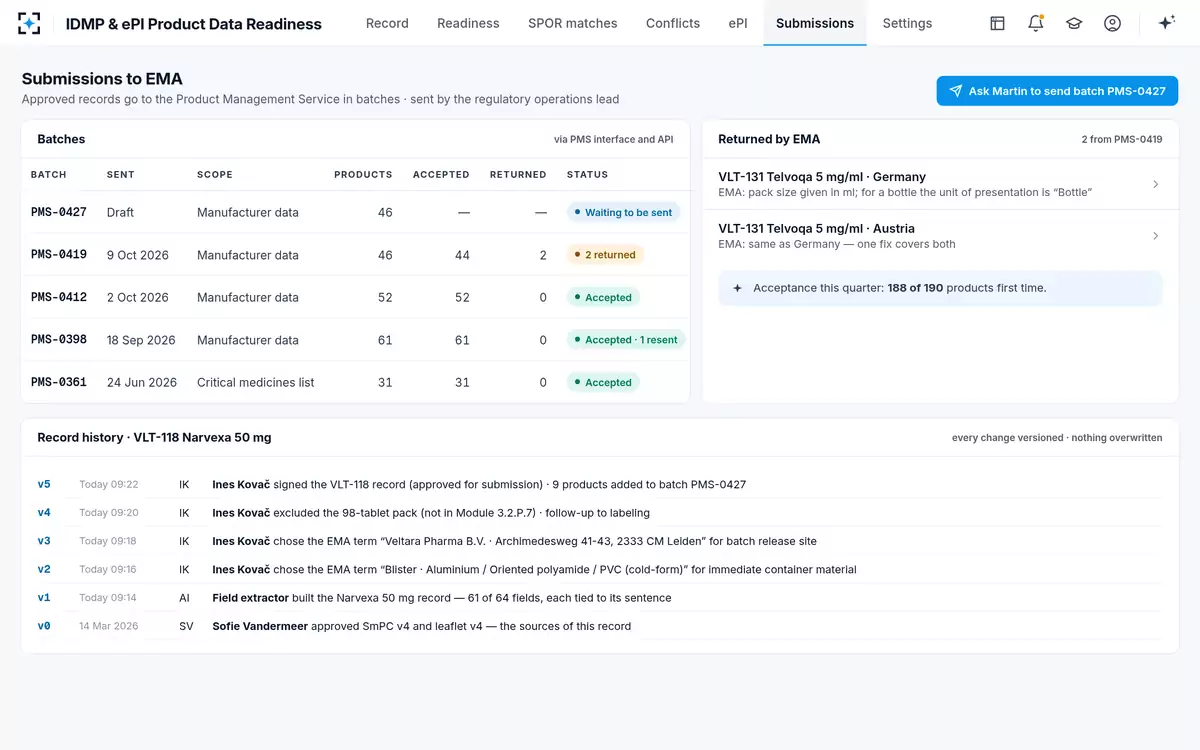Open the AI sparkle assistant icon

point(1166,23)
